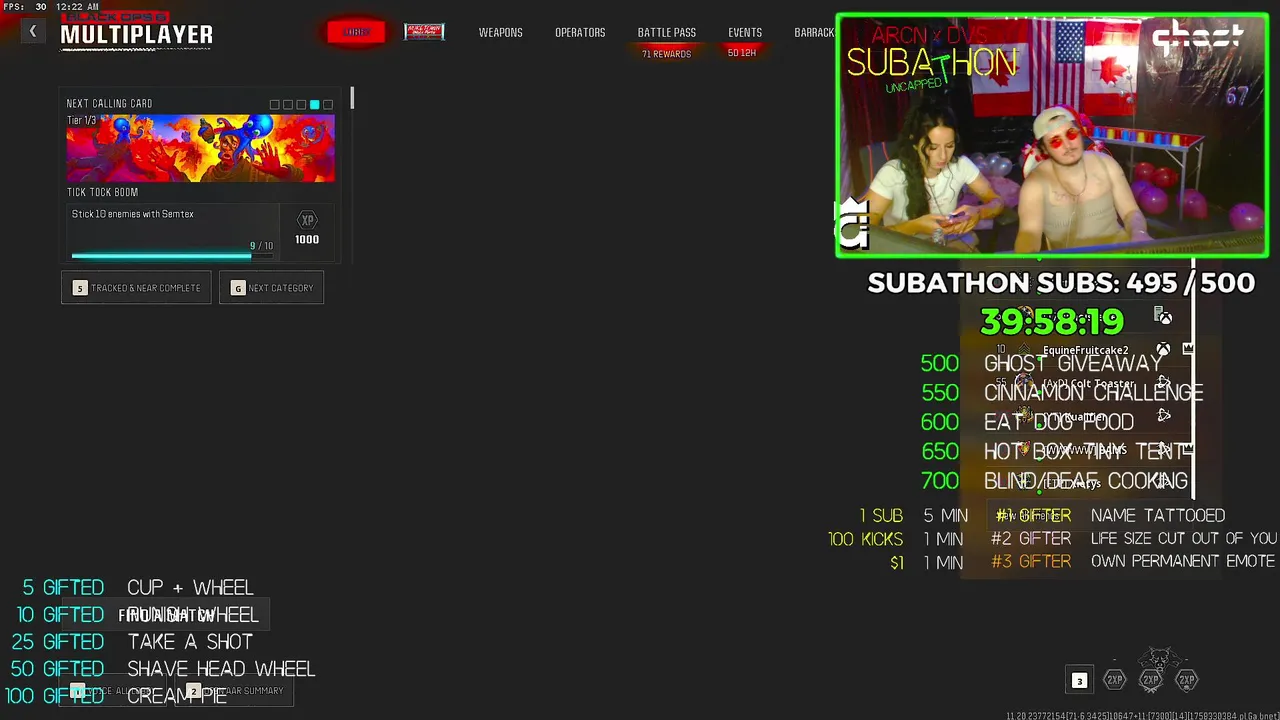Click the Tier 1/3 label on the card

pyautogui.click(x=82, y=121)
